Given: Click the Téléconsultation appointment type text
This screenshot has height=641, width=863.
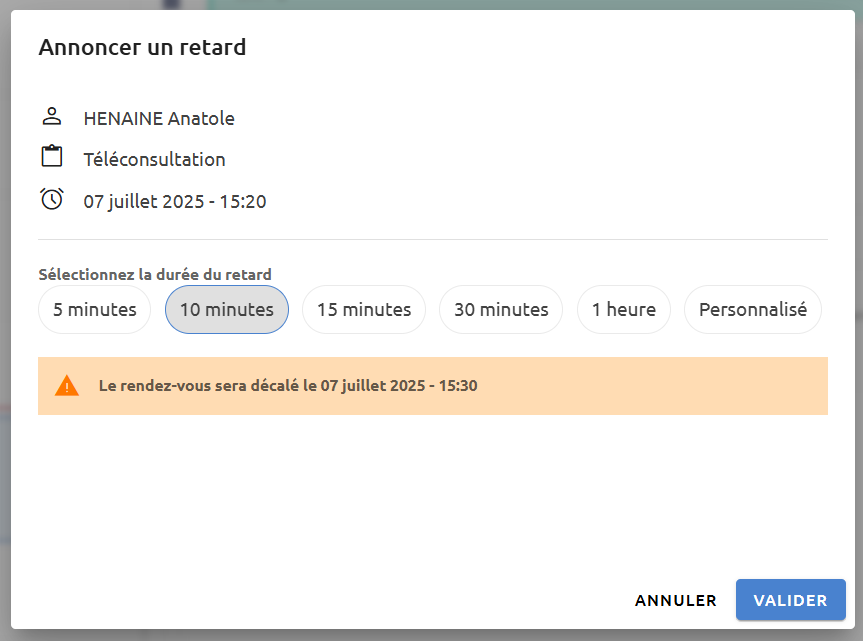Looking at the screenshot, I should tap(155, 160).
